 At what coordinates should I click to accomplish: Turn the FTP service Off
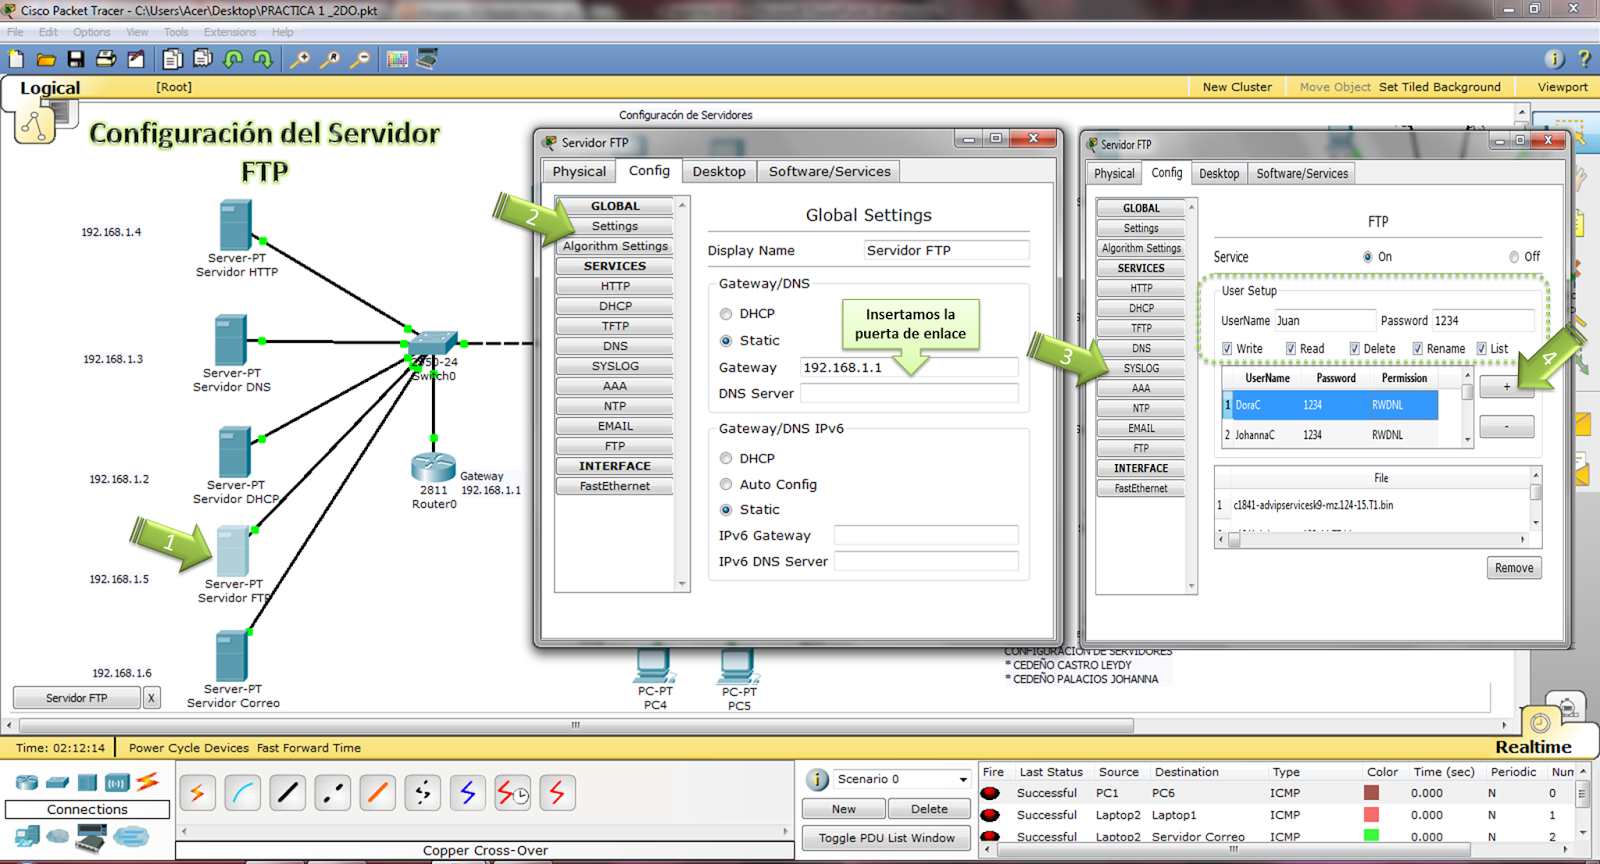point(1514,257)
